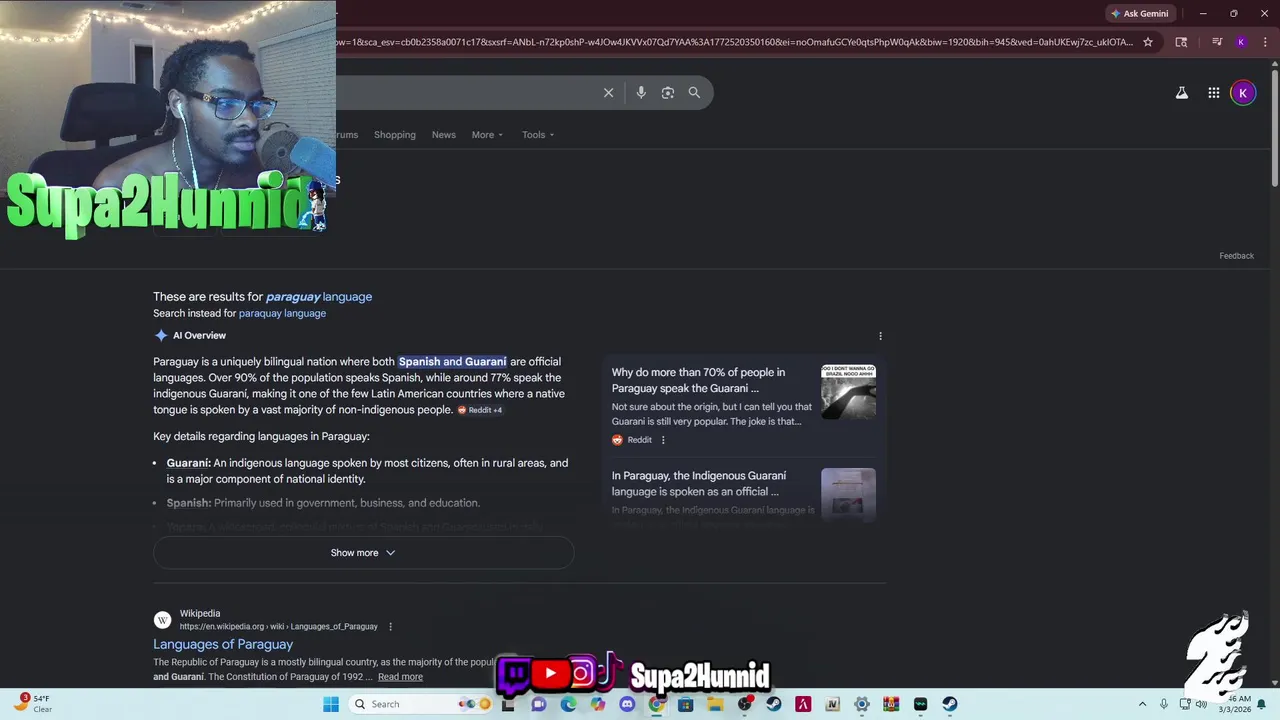
Task: Click the Ask Gemini button
Action: 1139,14
